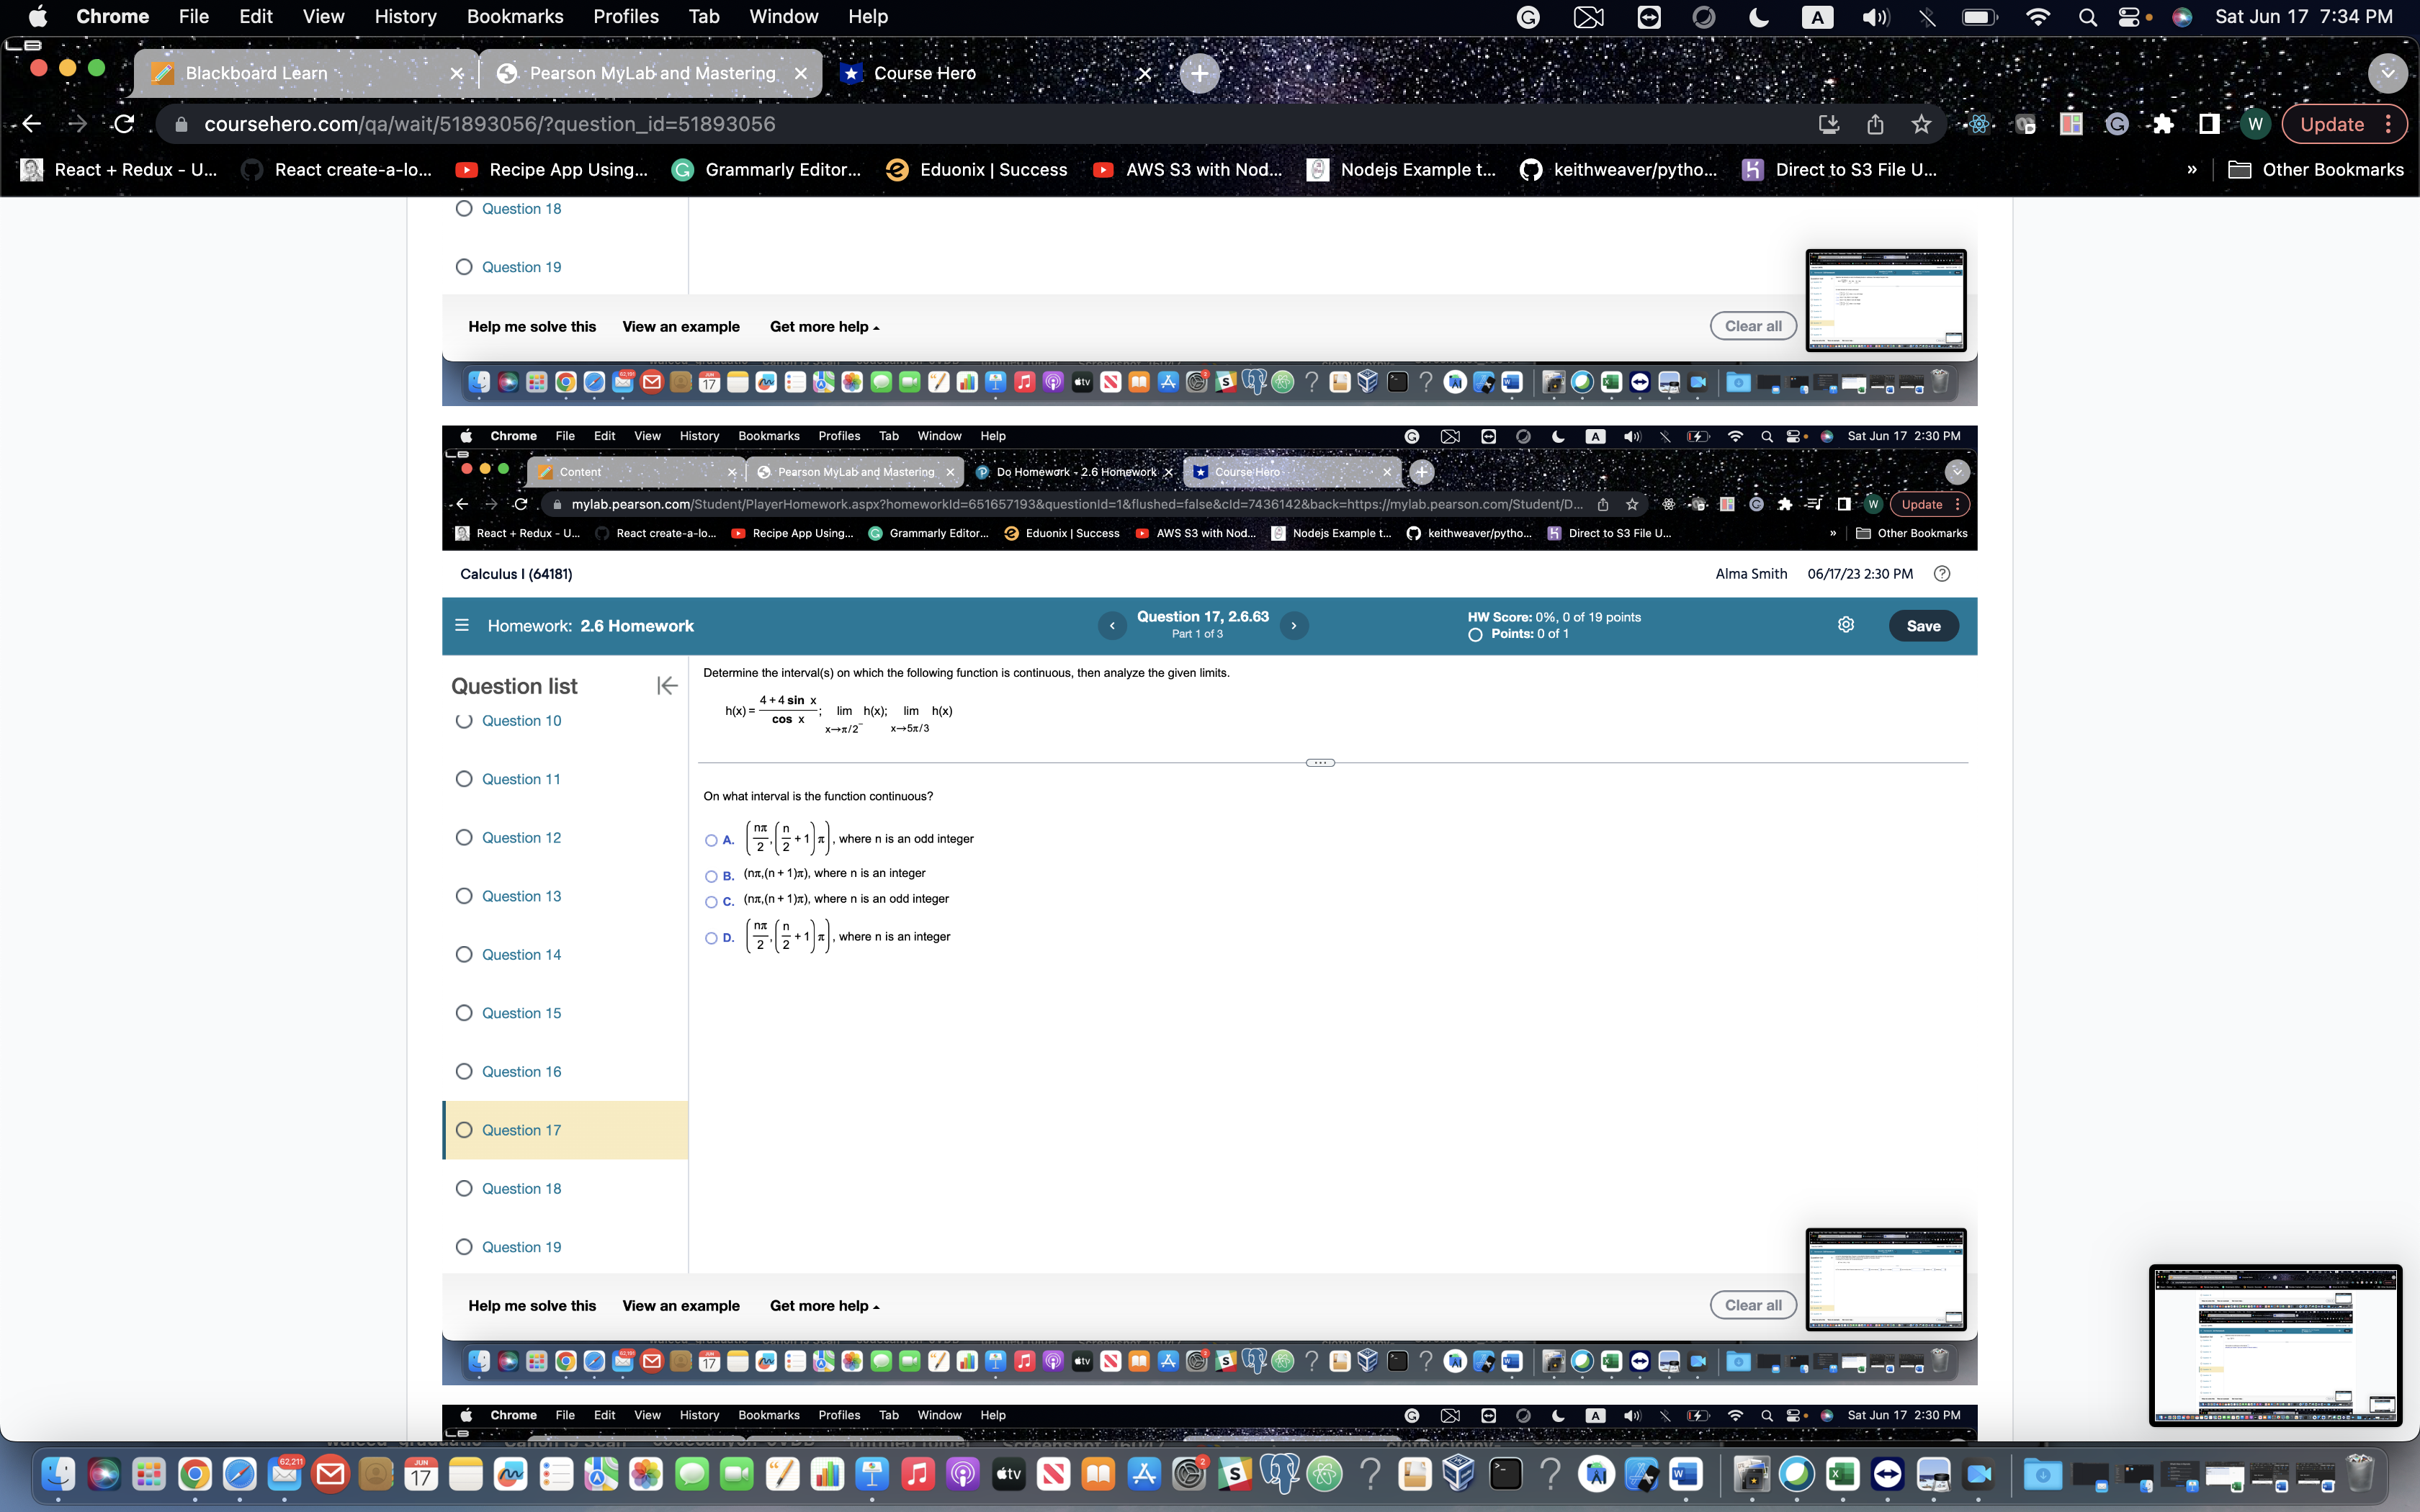Click the Grammarly extension icon in toolbar

pos(2118,124)
